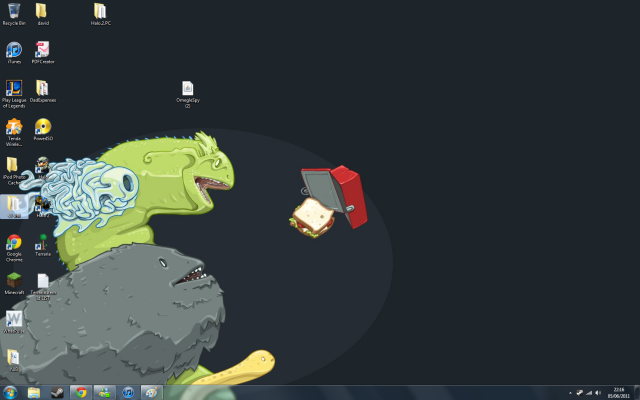Image resolution: width=640 pixels, height=400 pixels.
Task: Launch Steam from the taskbar
Action: pyautogui.click(x=57, y=392)
